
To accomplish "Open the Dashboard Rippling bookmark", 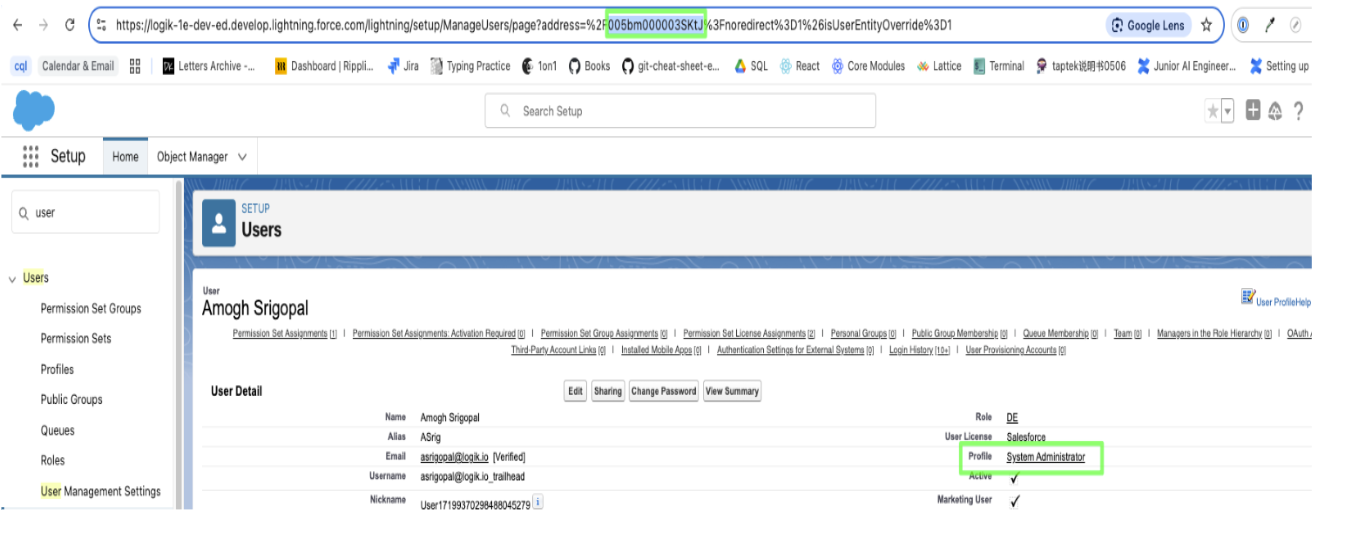I will click(324, 66).
